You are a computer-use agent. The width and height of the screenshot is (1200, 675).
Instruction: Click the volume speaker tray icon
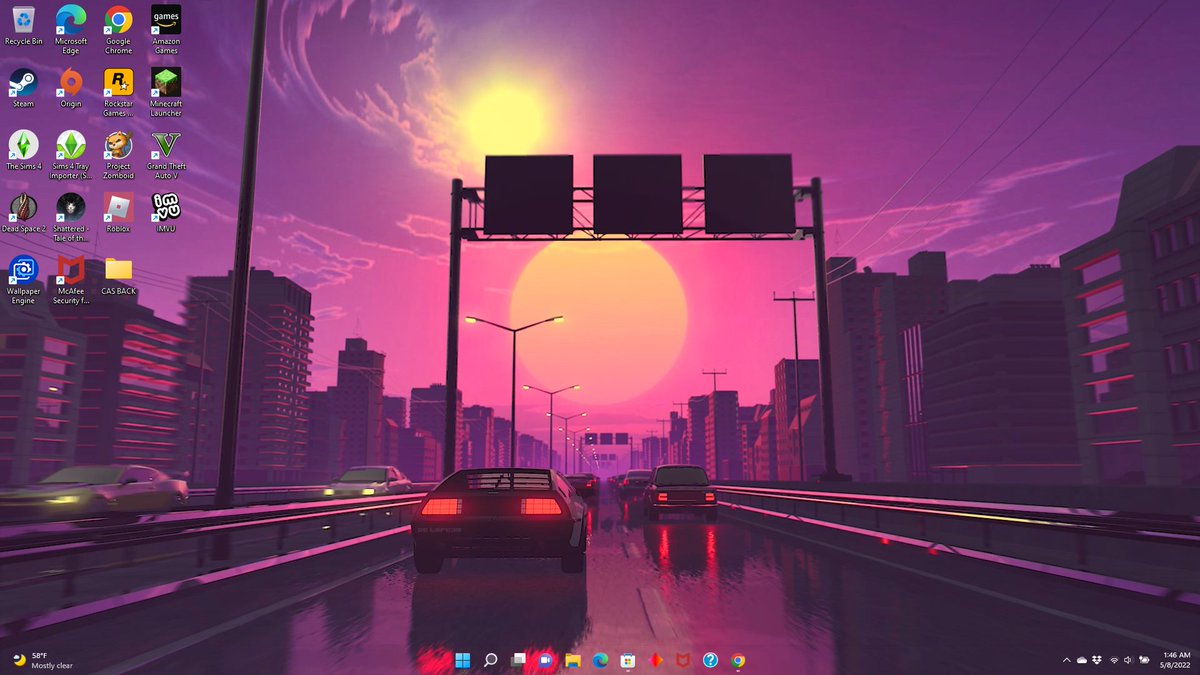pyautogui.click(x=1128, y=660)
